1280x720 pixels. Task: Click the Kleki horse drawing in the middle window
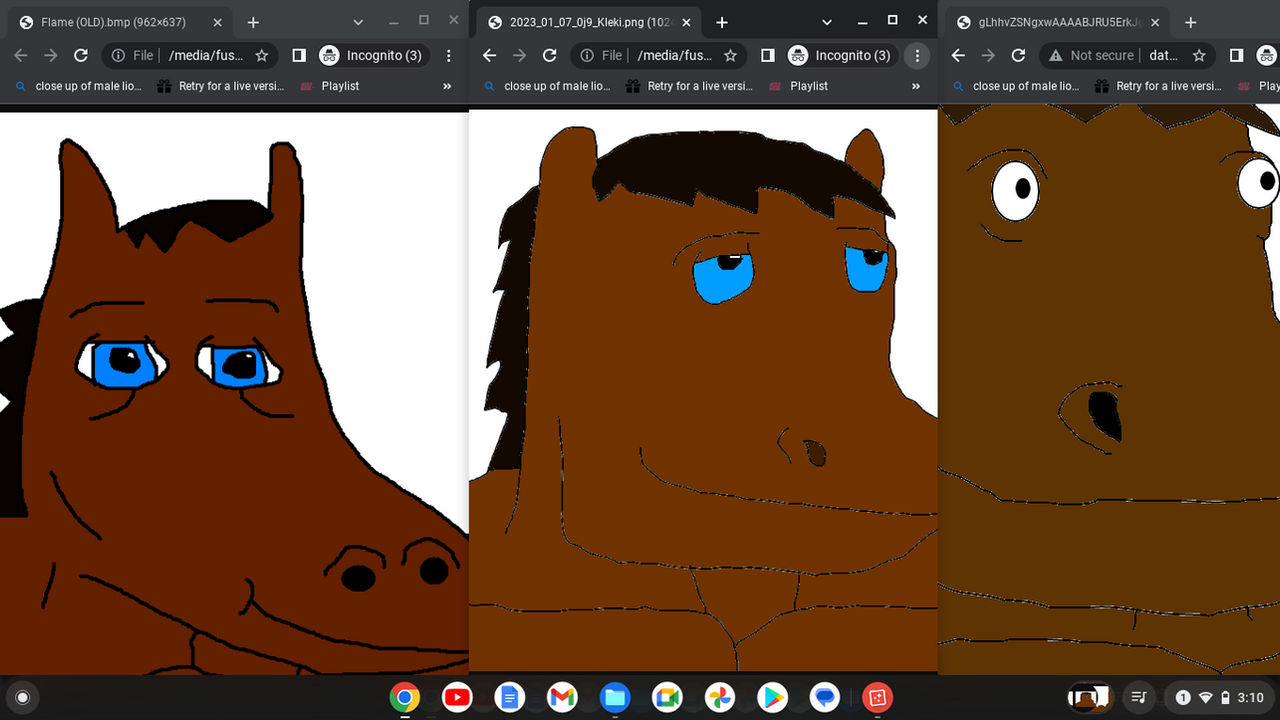click(x=703, y=390)
